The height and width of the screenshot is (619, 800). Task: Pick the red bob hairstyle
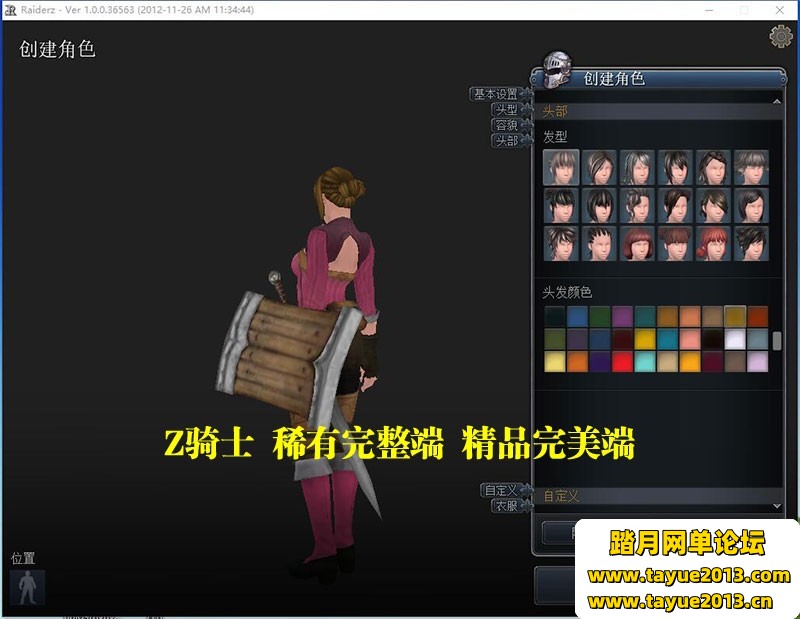[x=637, y=243]
